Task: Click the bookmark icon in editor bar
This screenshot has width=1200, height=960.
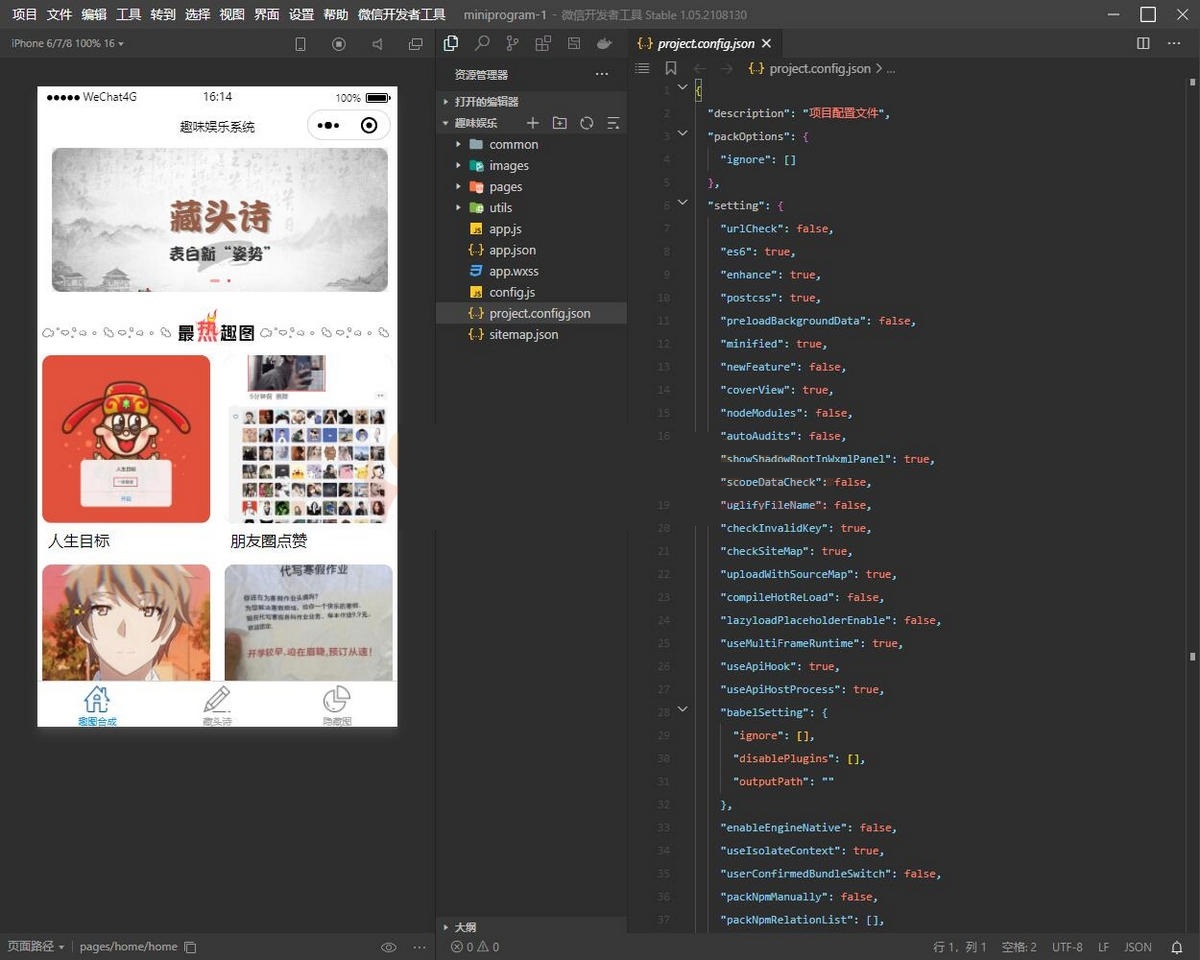Action: click(671, 69)
